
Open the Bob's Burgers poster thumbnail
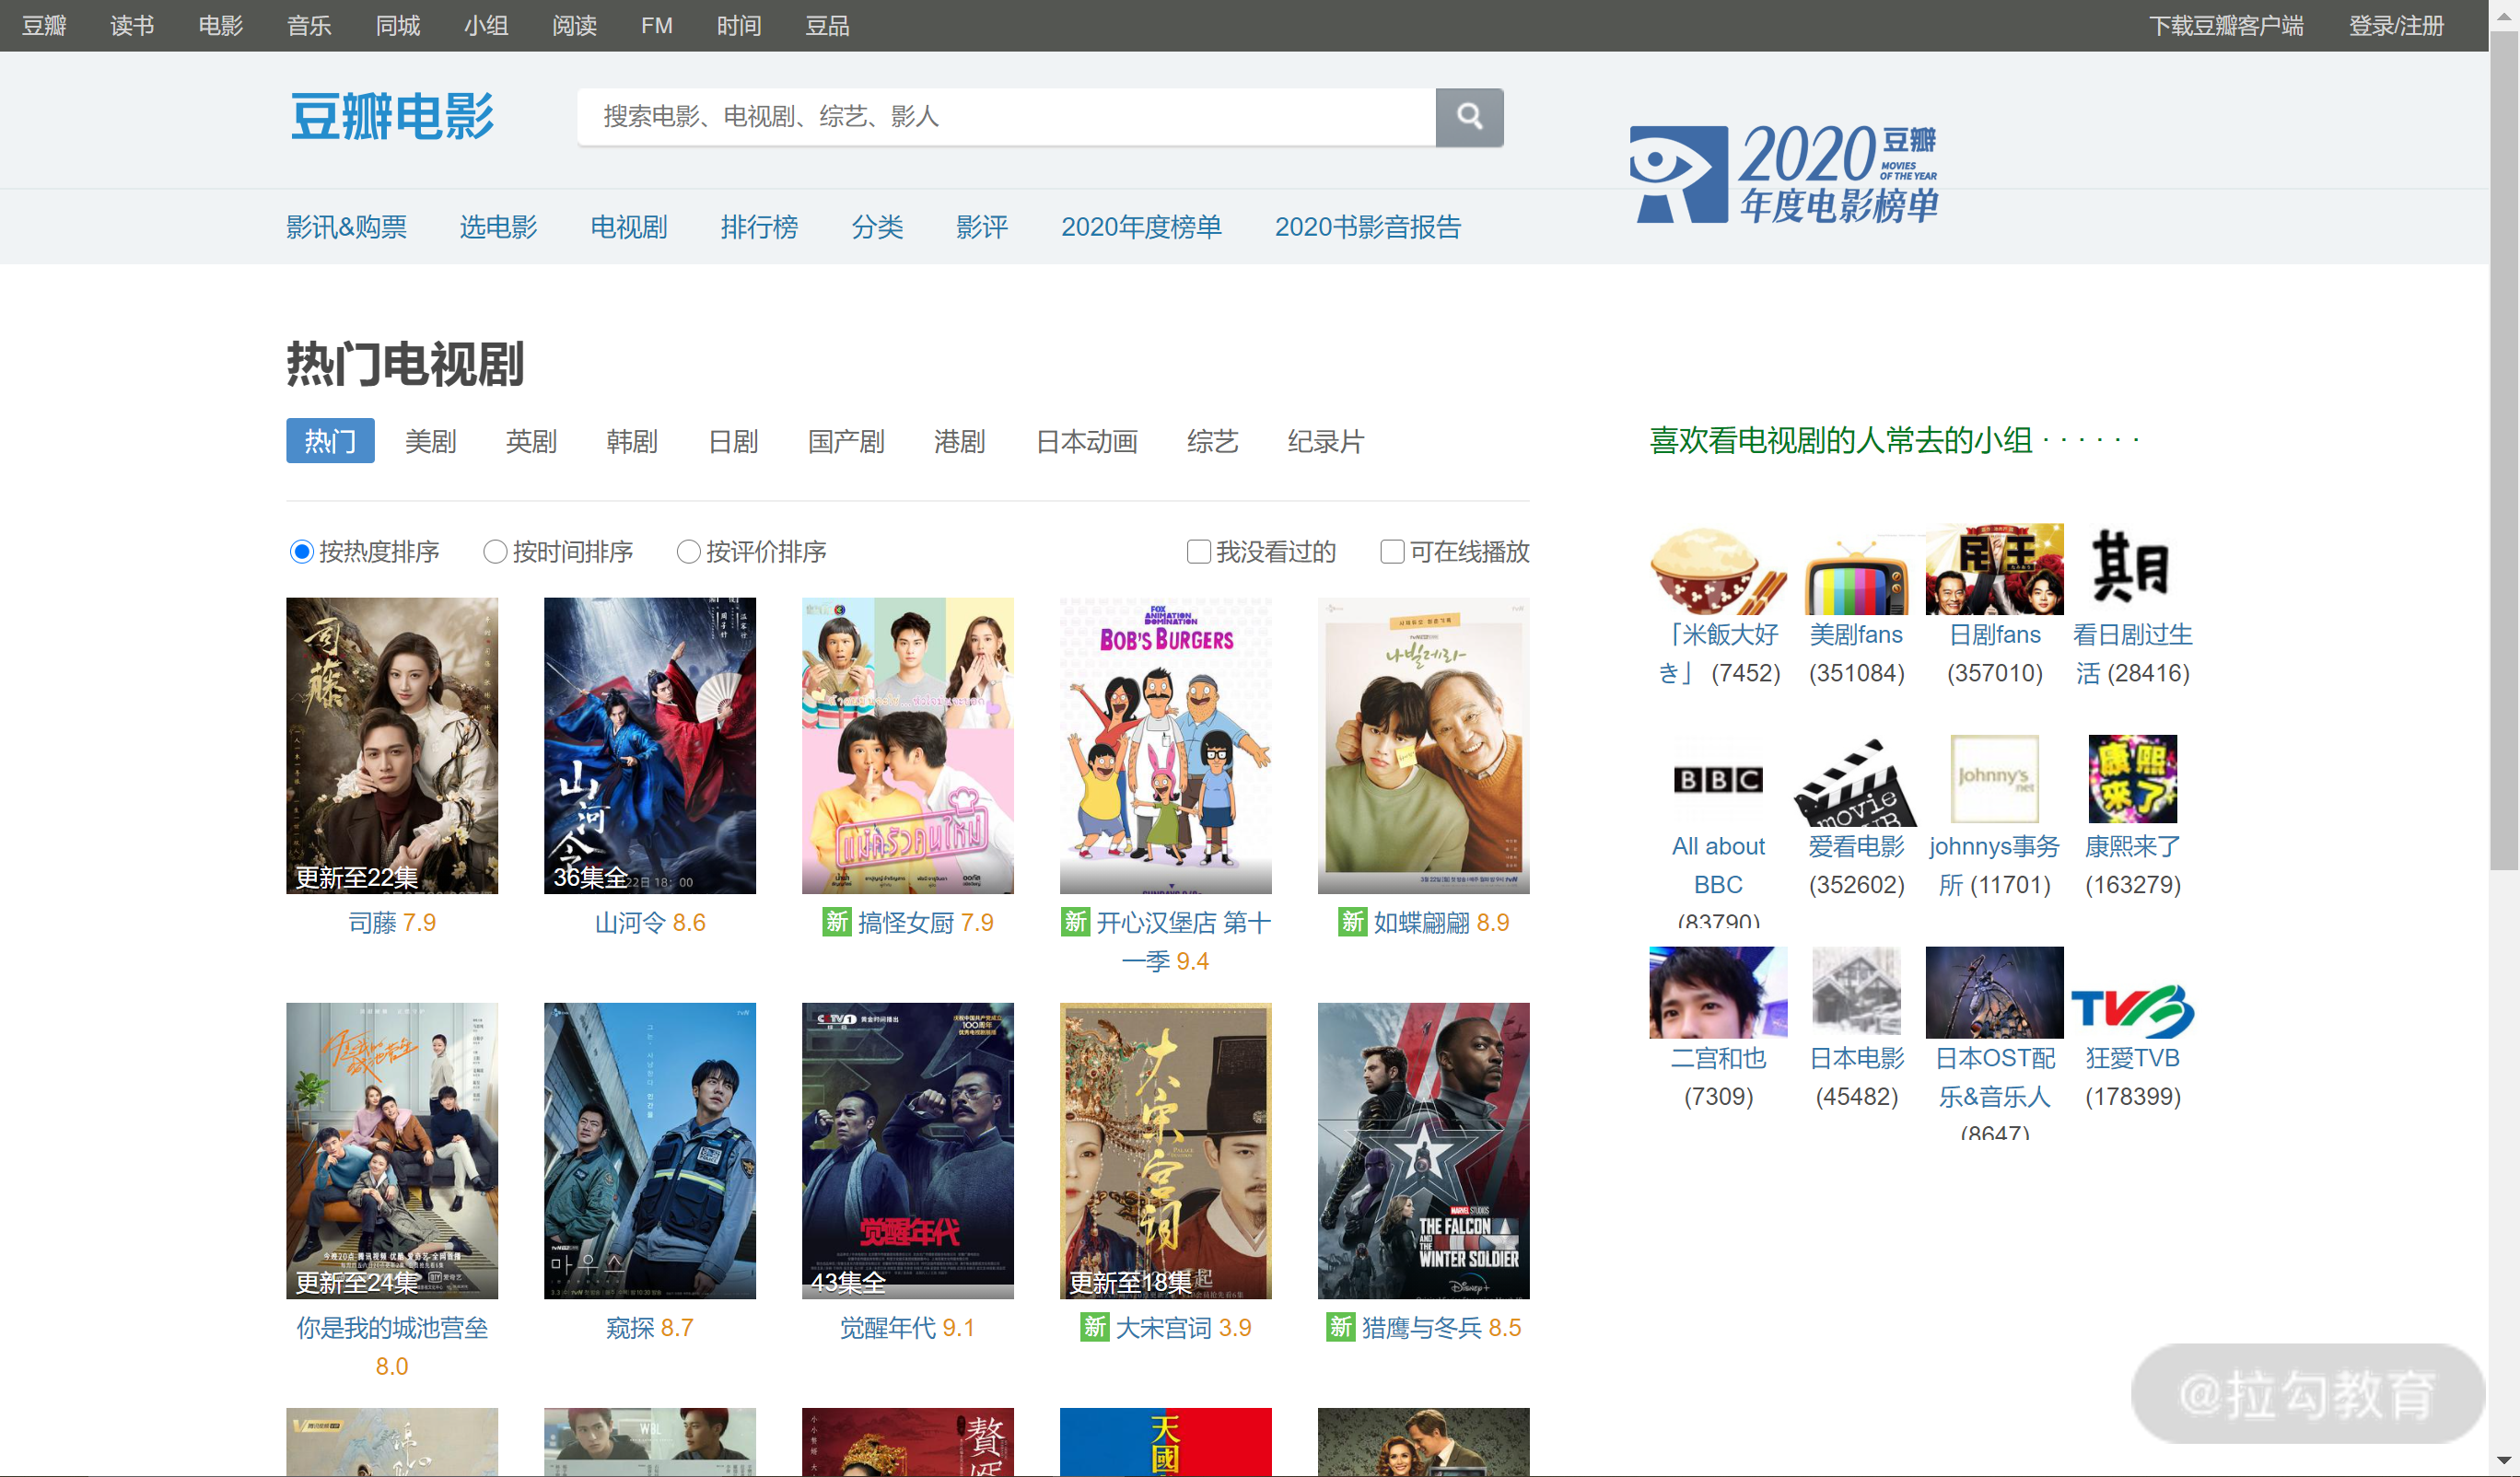point(1166,746)
